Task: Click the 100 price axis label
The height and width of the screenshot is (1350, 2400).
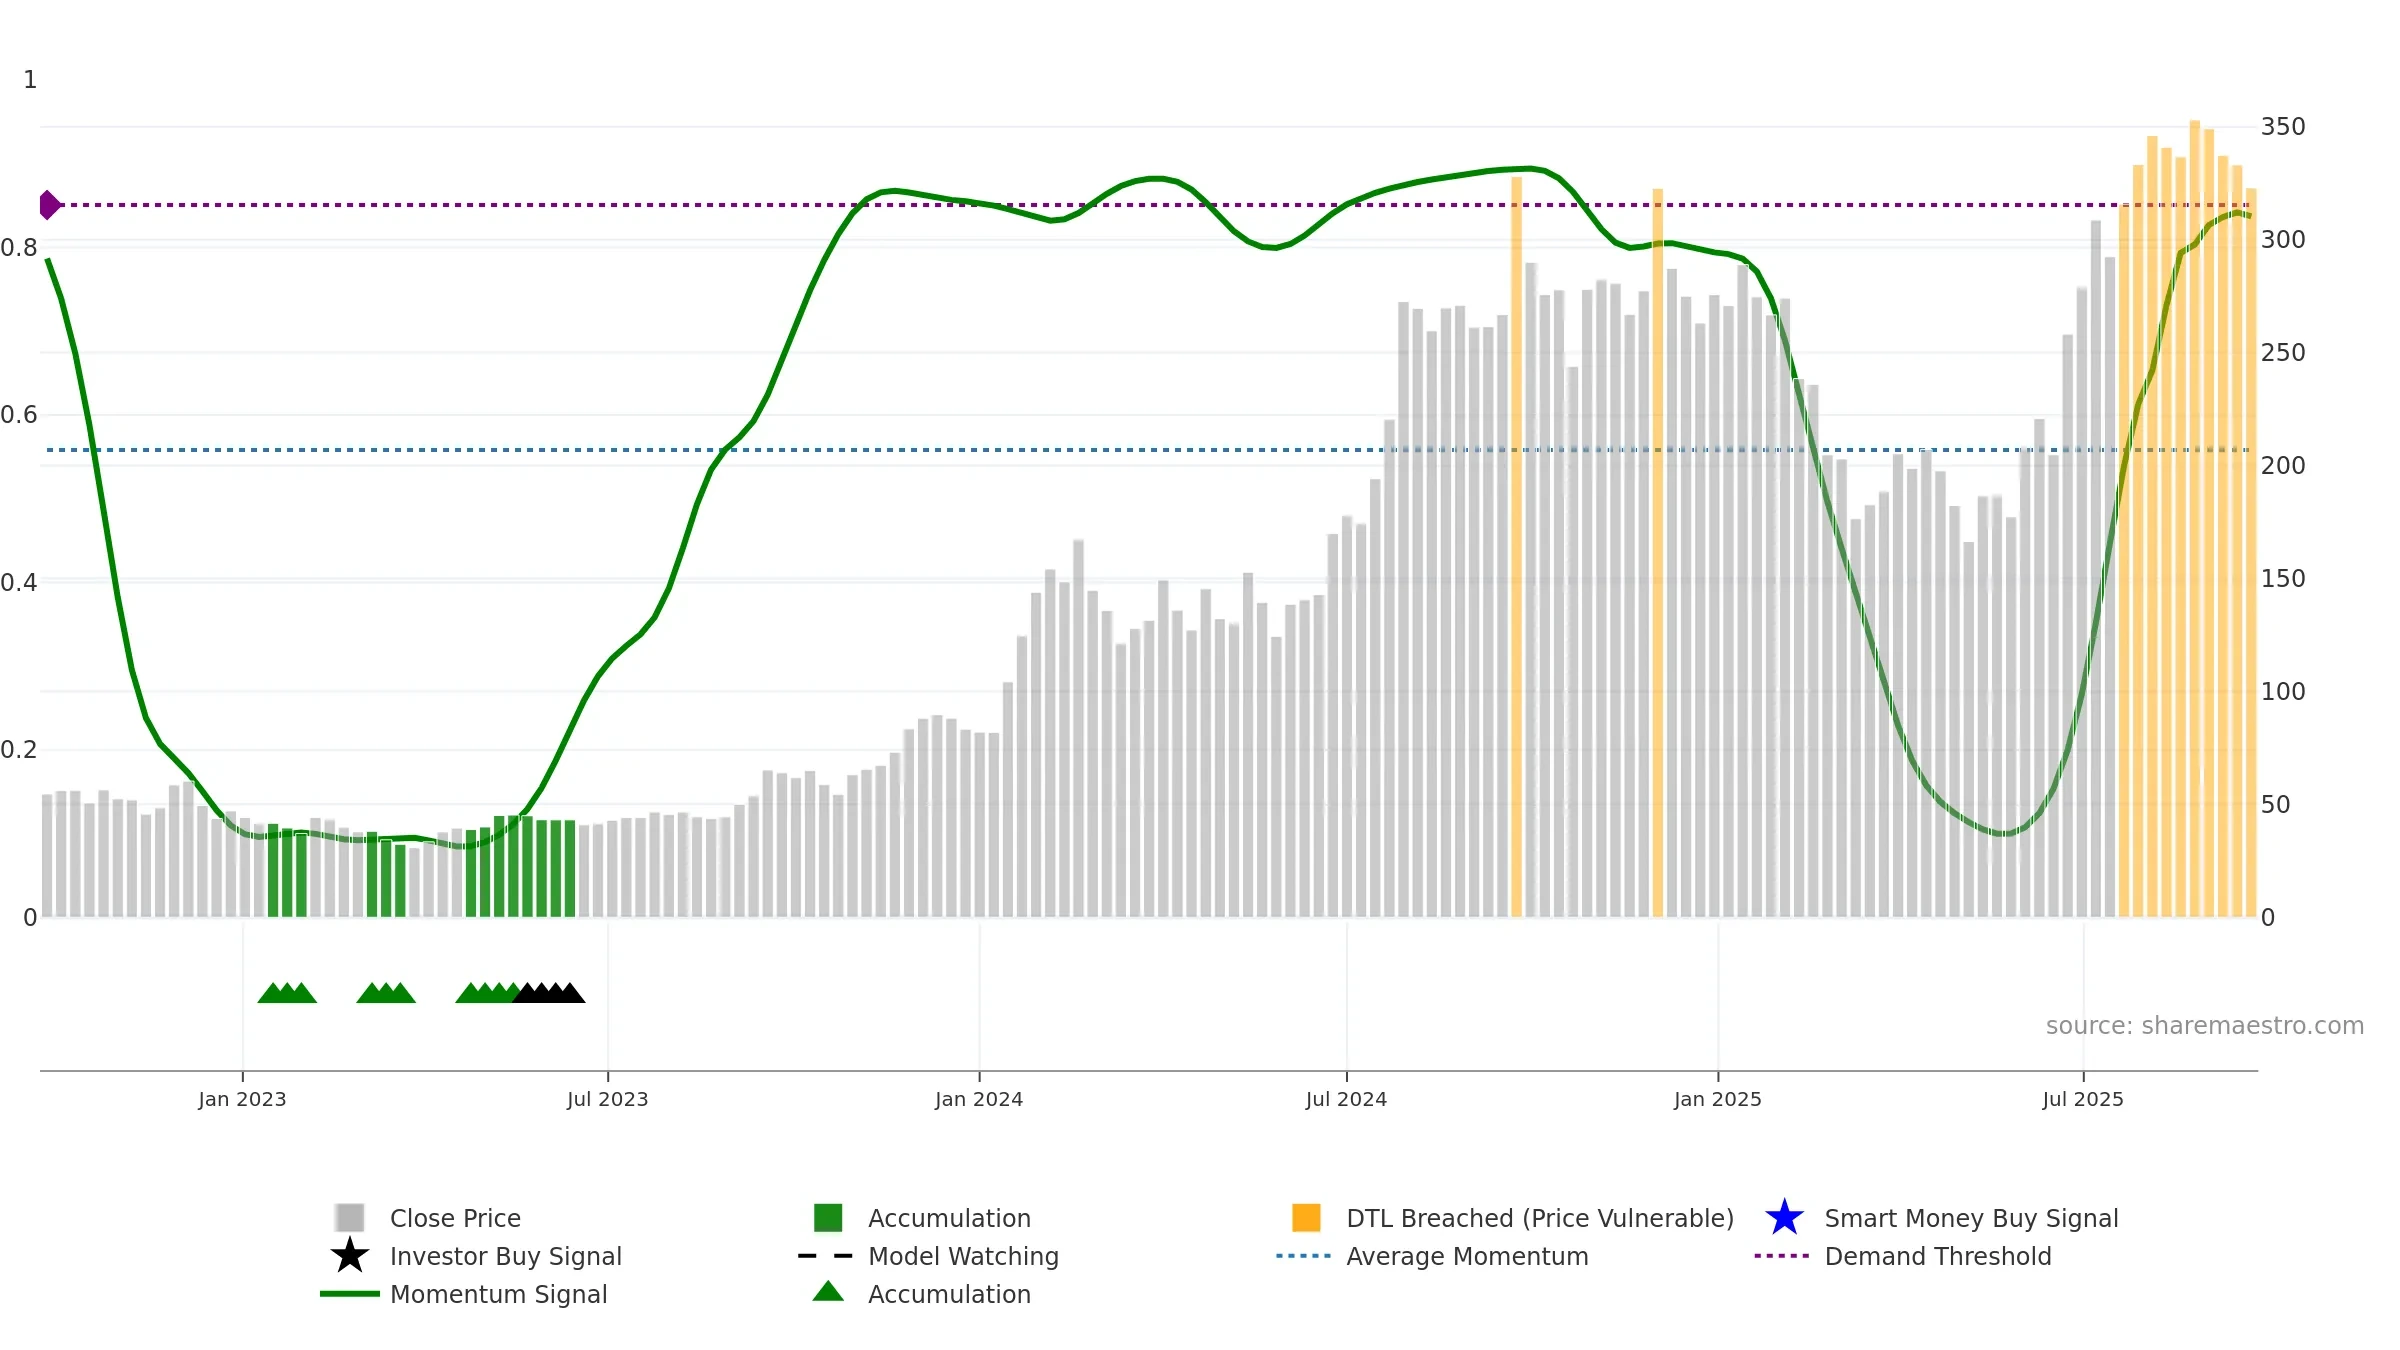Action: coord(2283,691)
